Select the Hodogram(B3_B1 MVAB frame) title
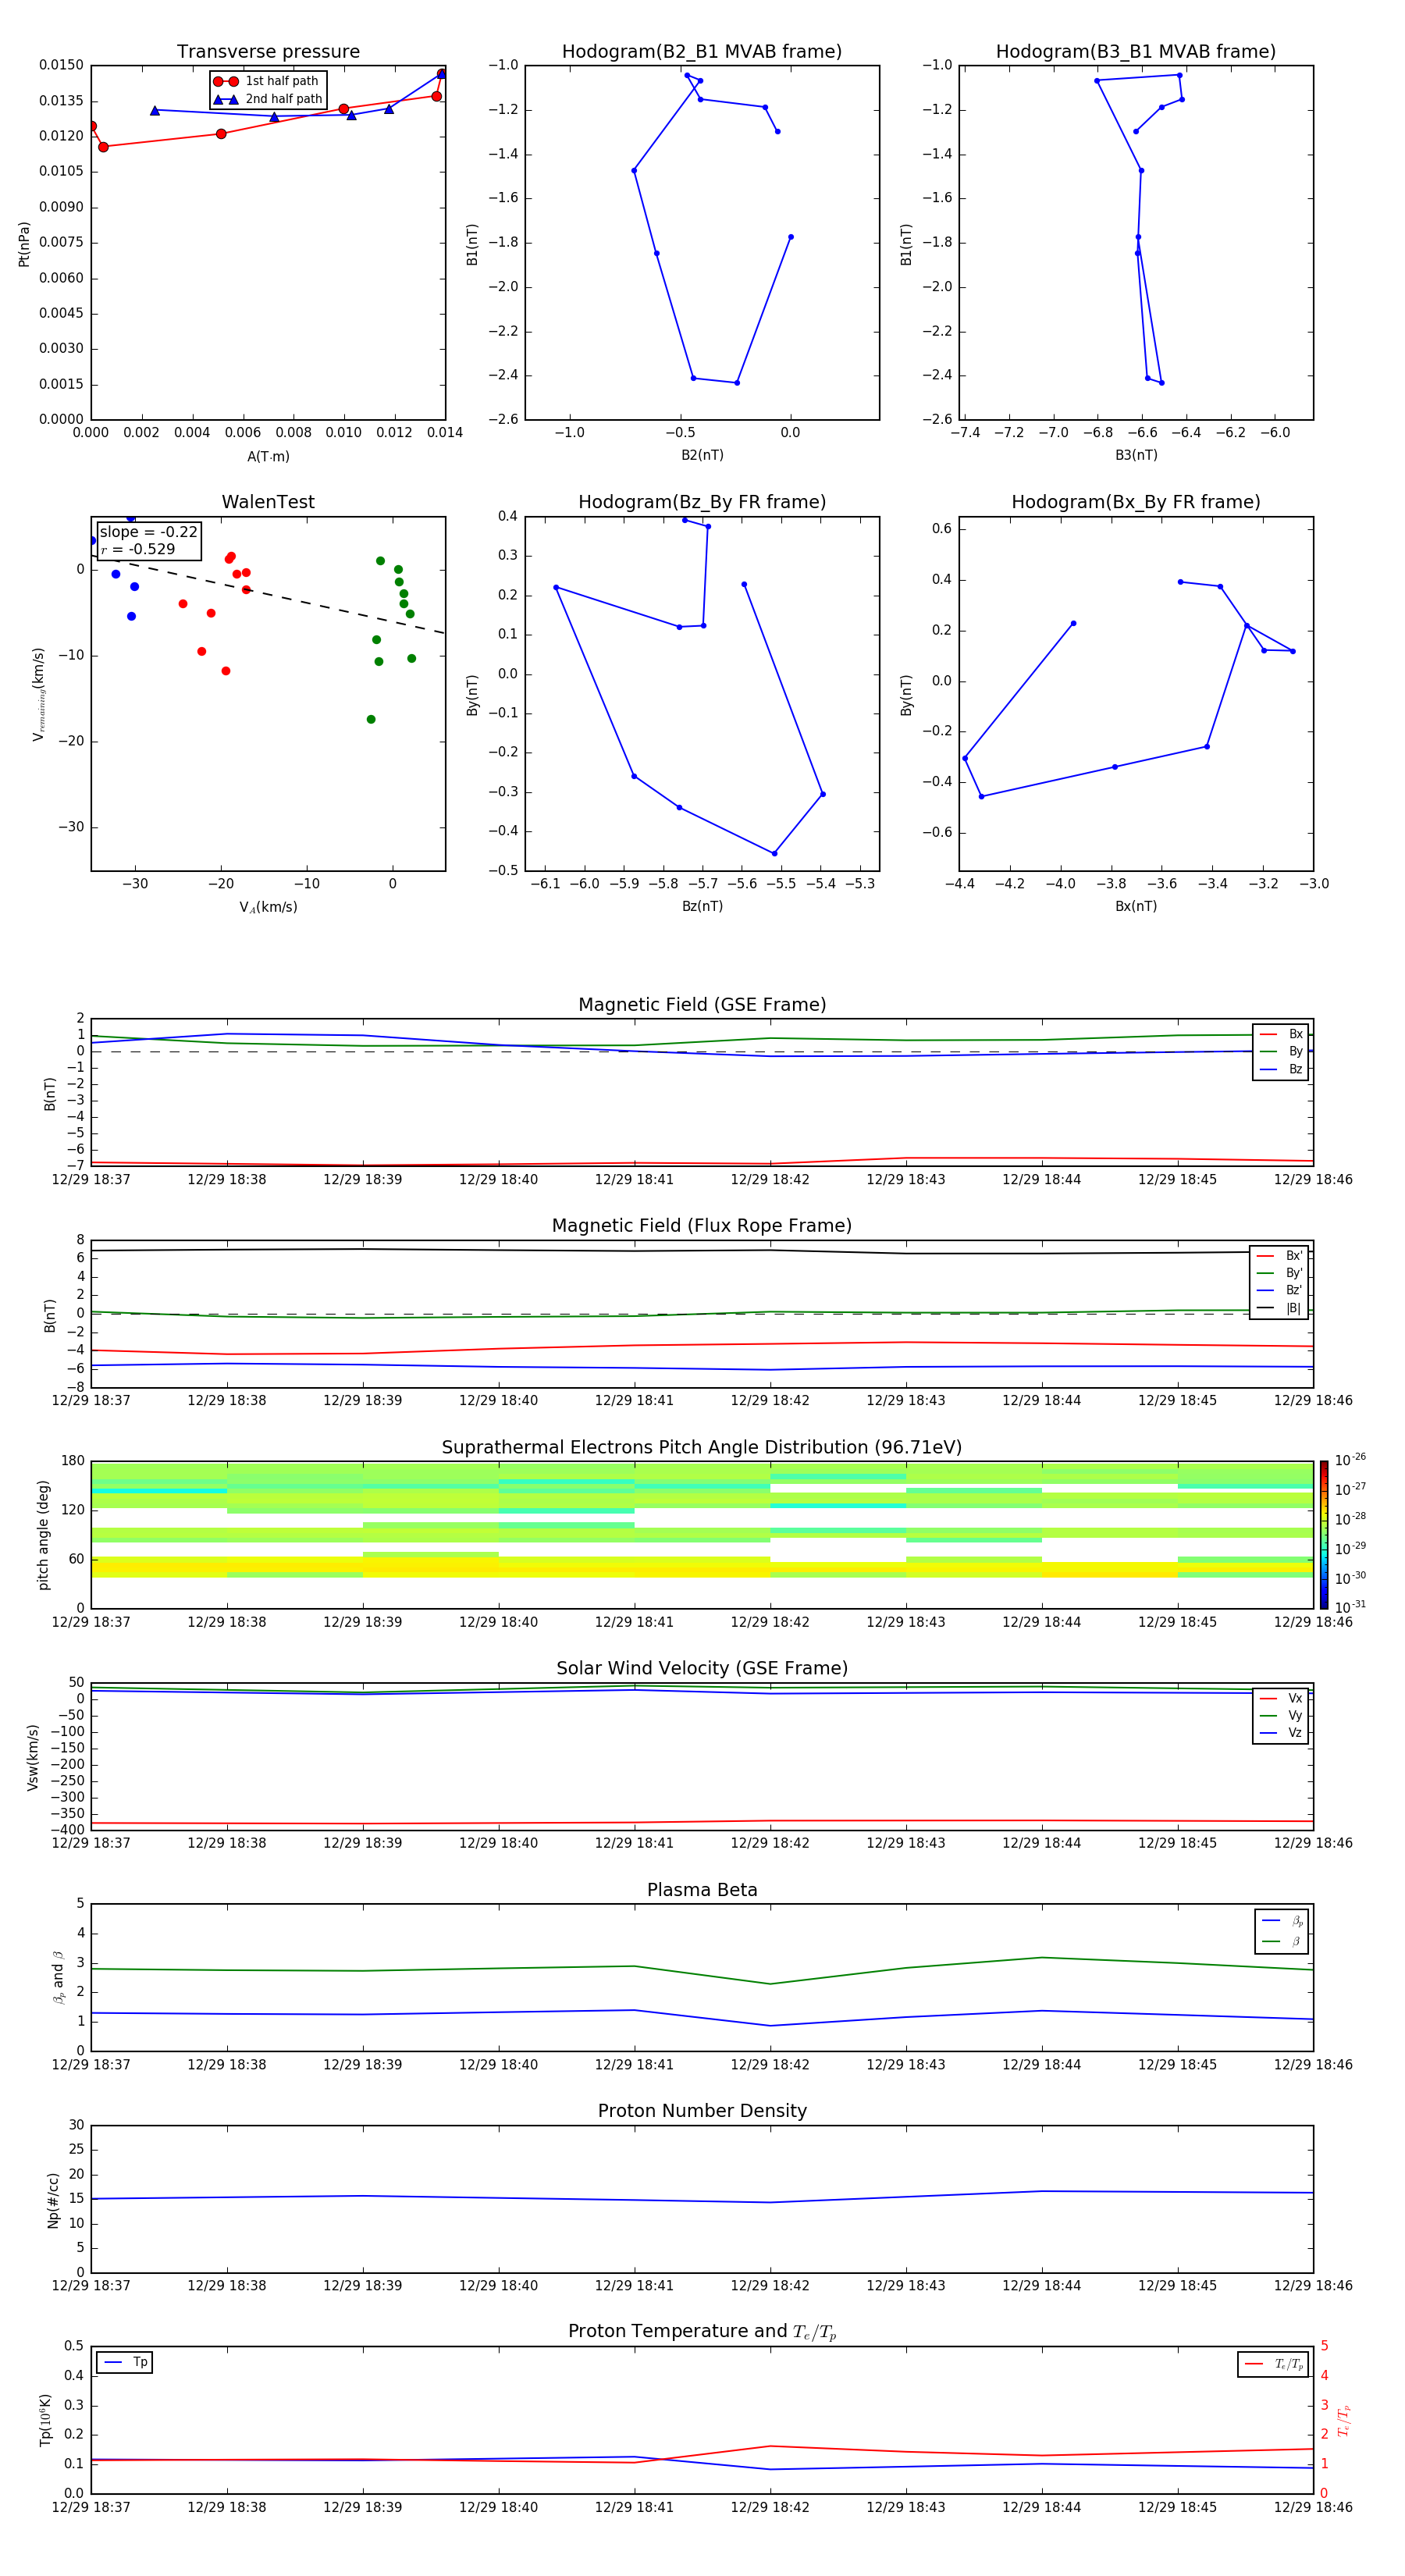 click(1135, 52)
